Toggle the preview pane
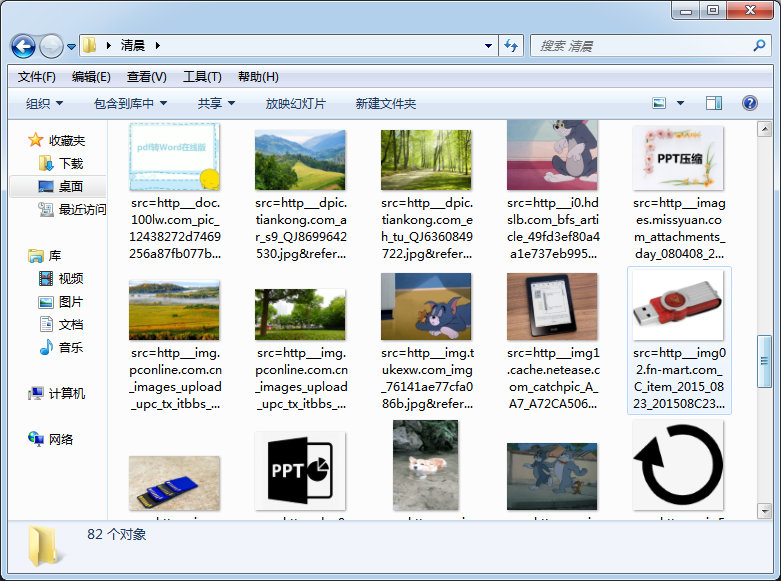Viewport: 781px width, 581px height. [714, 103]
